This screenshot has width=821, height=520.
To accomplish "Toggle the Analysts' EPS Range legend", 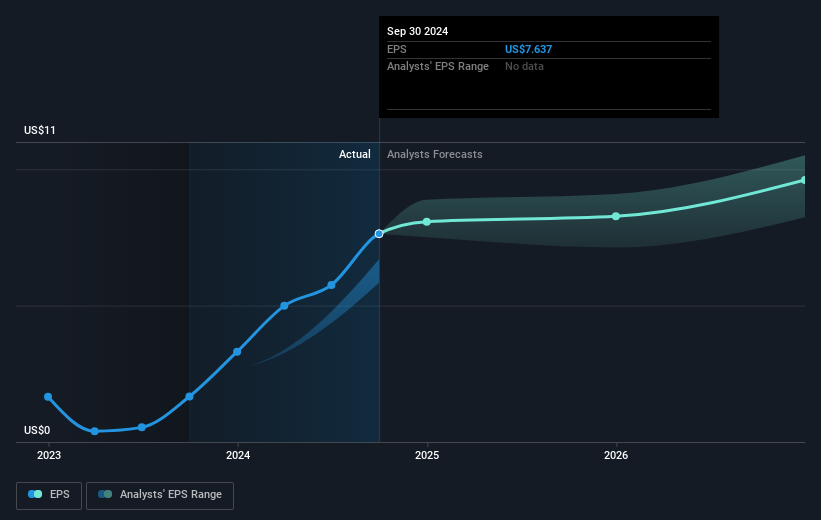I will (160, 495).
